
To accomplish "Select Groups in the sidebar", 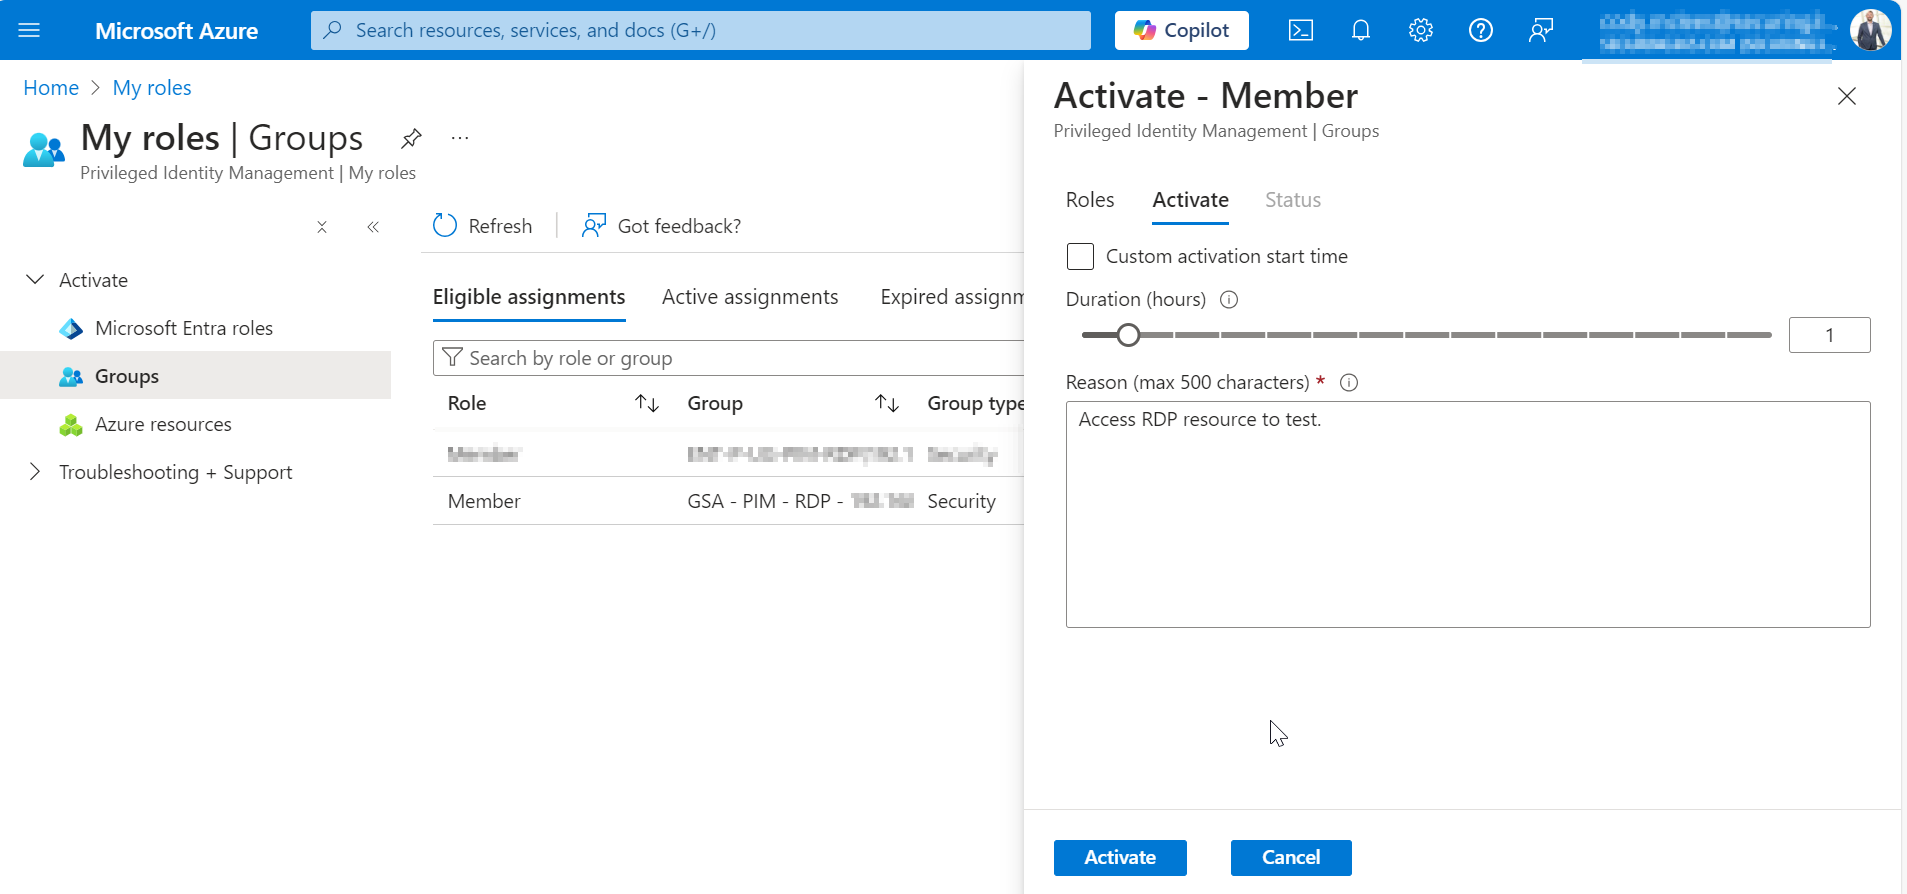I will coord(195,375).
